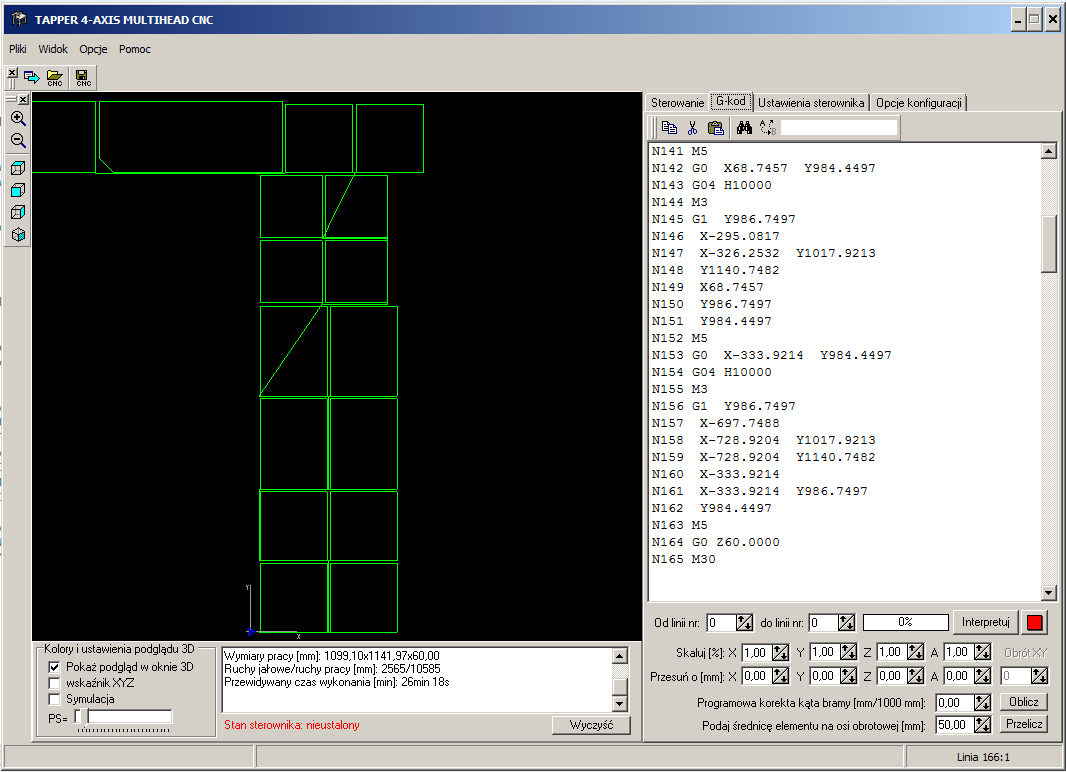Click G-code line N164 G0 Z60.0000
The height and width of the screenshot is (772, 1066).
715,542
